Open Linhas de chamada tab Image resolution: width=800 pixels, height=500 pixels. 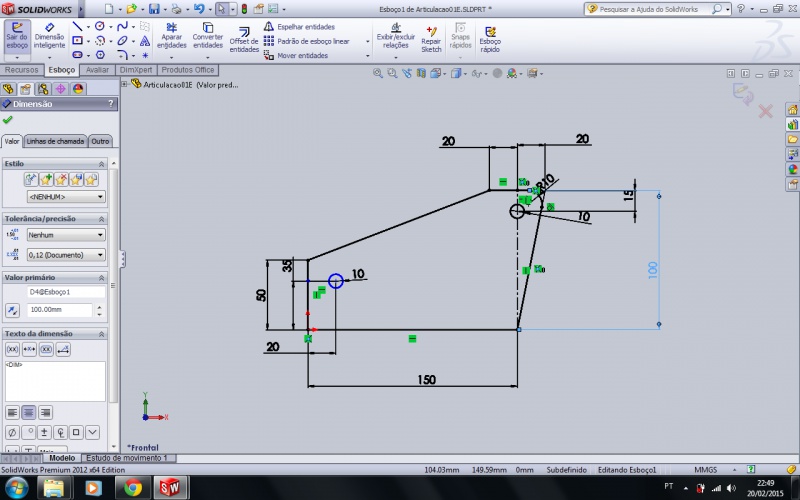click(x=55, y=141)
